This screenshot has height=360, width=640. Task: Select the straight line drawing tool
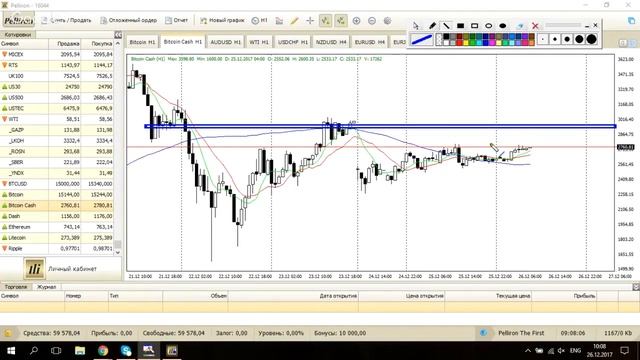446,26
